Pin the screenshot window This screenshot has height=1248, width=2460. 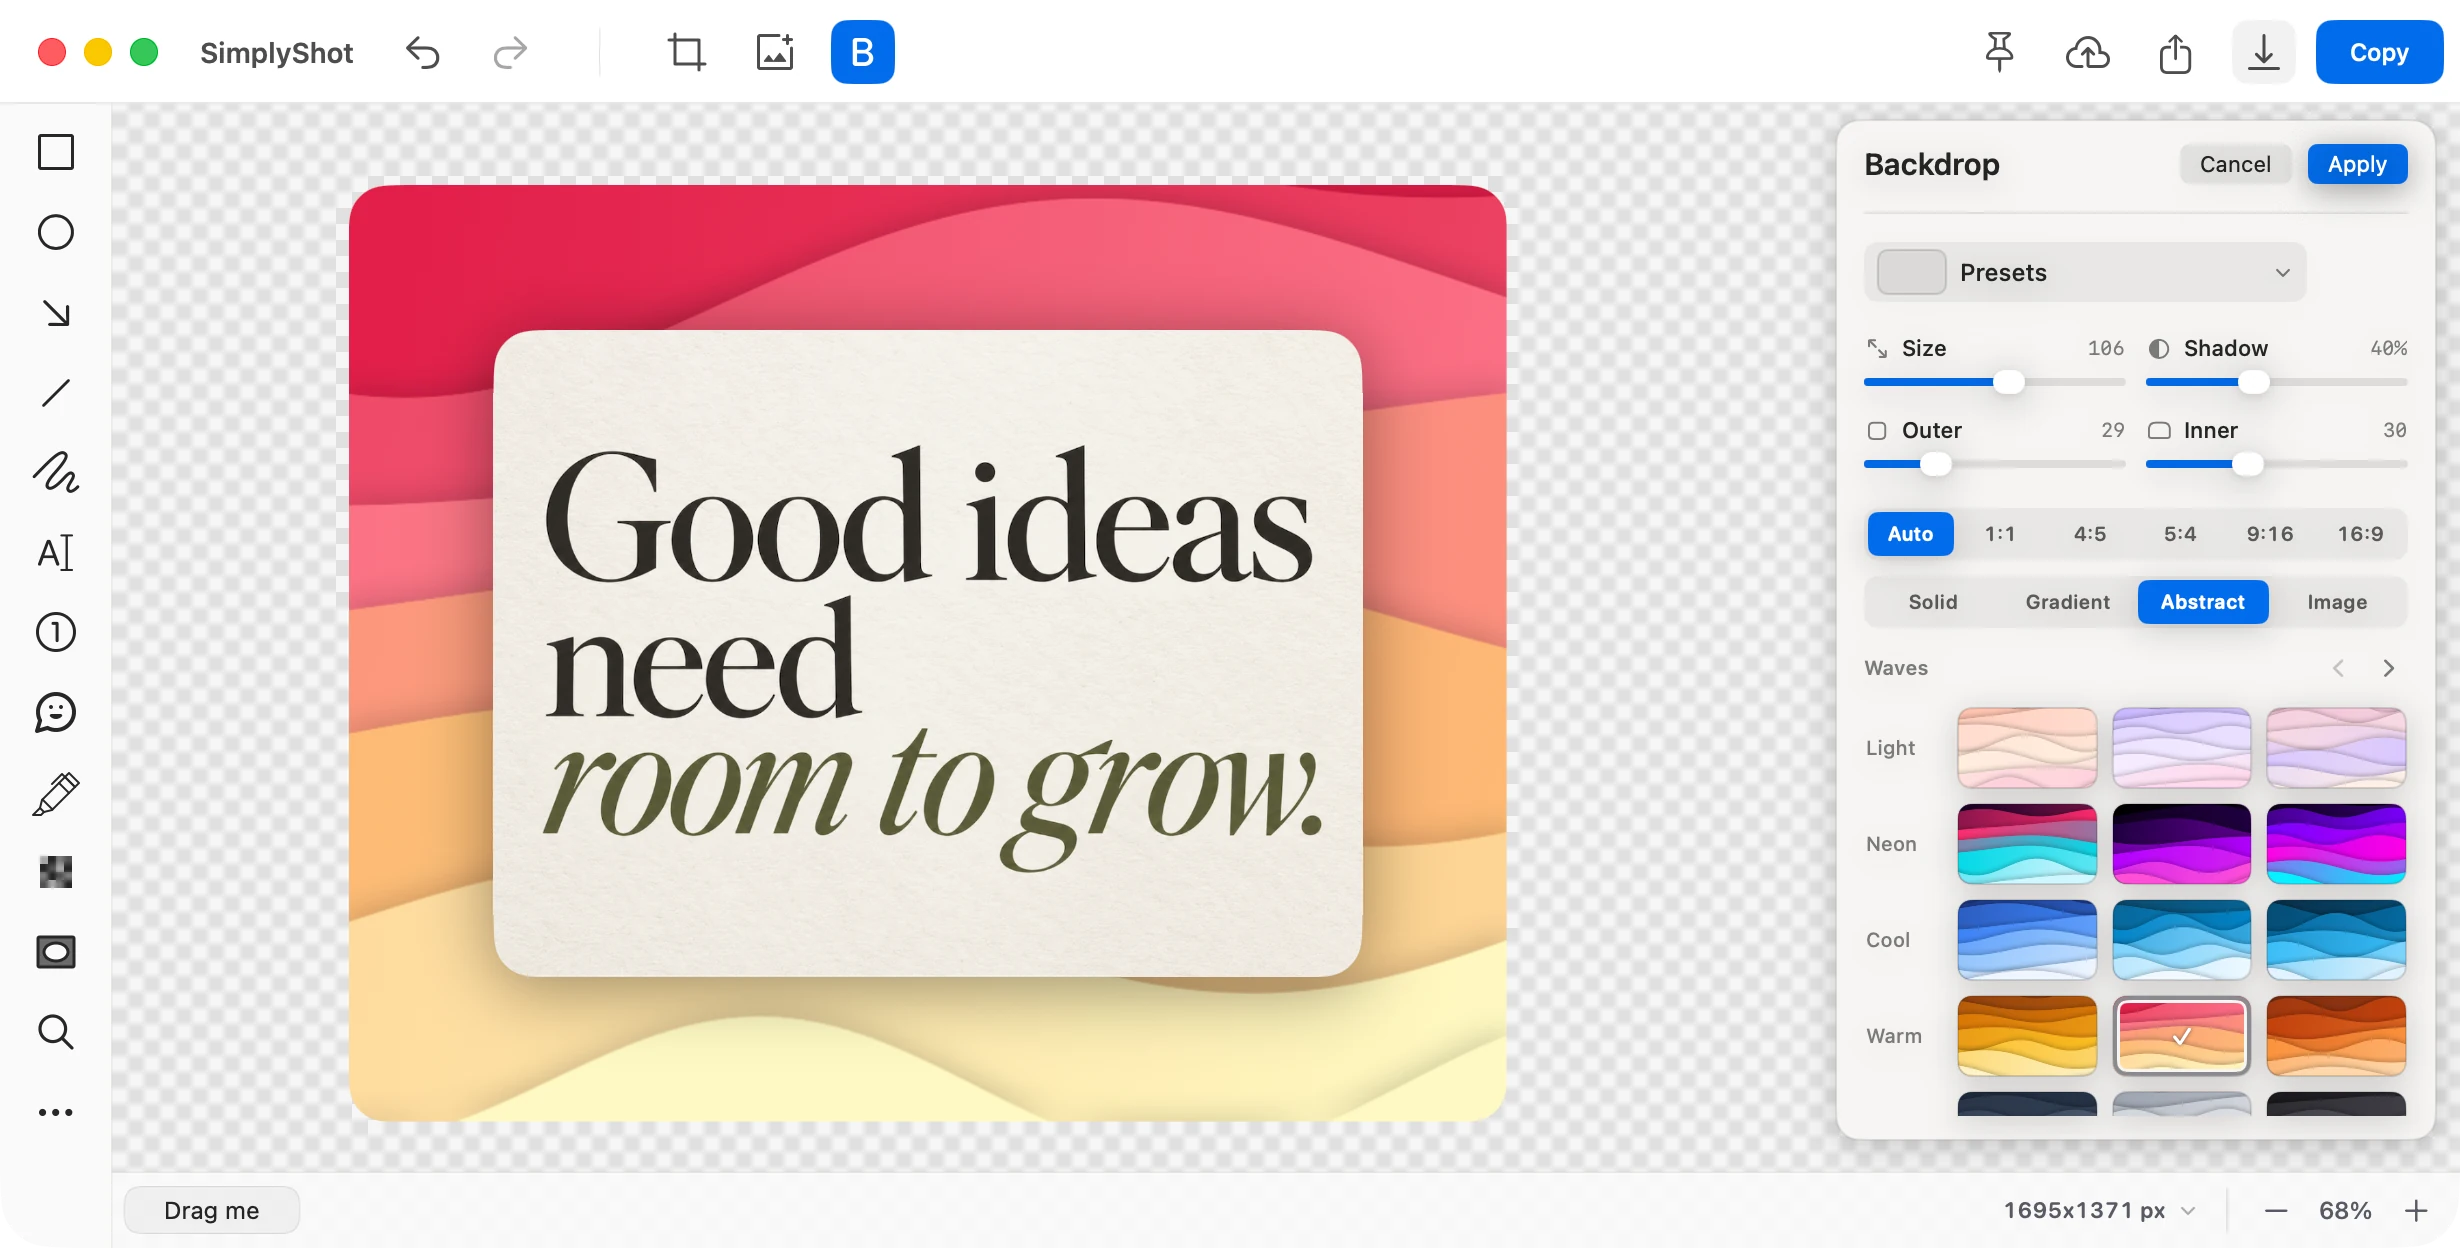[1999, 52]
